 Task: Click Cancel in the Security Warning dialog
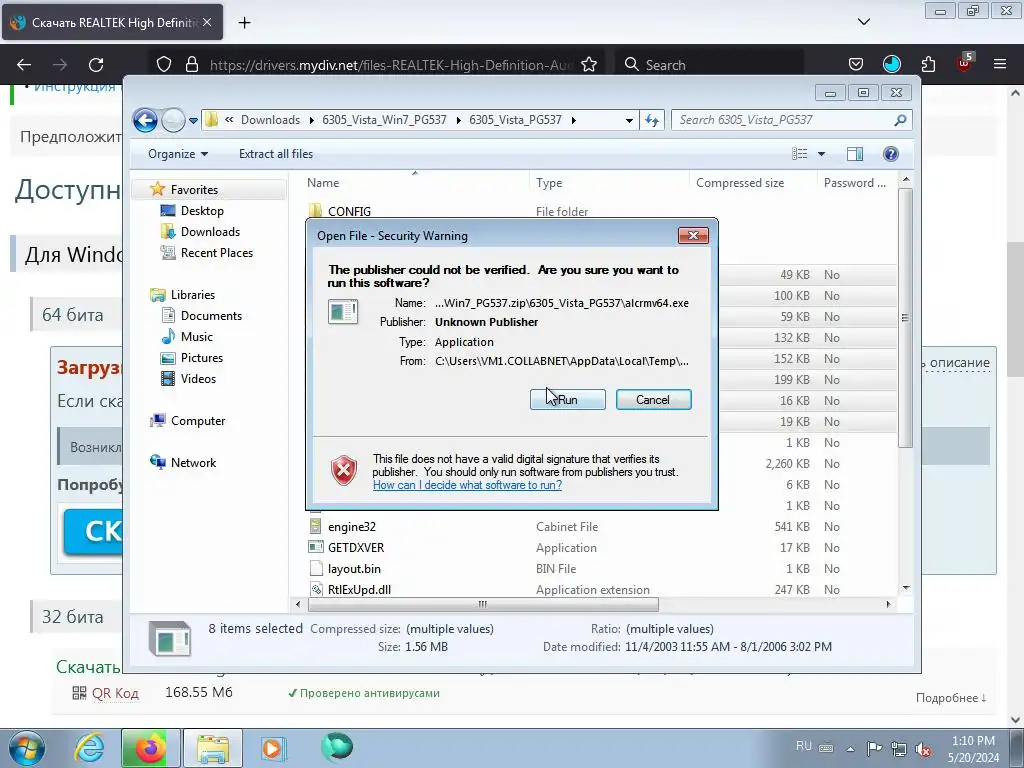click(653, 400)
